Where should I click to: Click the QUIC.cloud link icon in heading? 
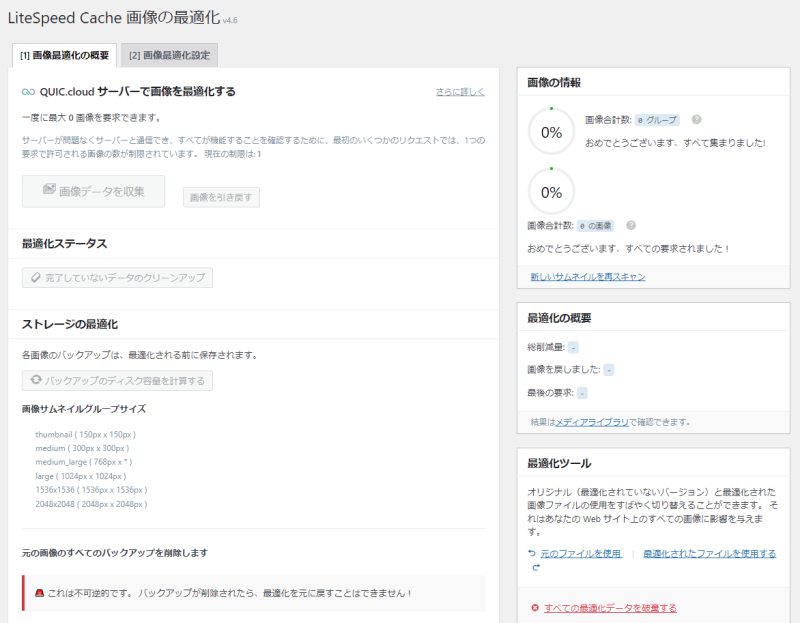(x=28, y=92)
